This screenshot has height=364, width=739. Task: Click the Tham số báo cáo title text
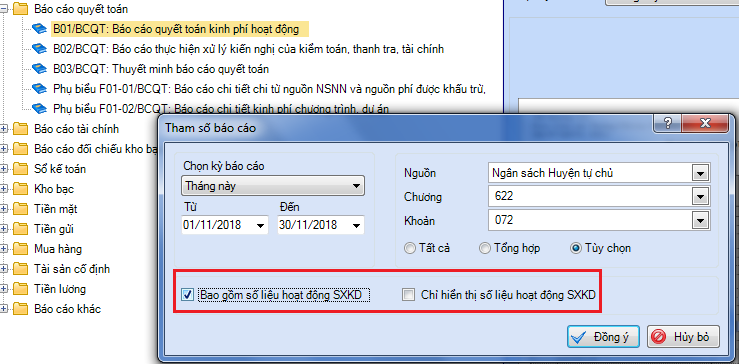click(211, 128)
